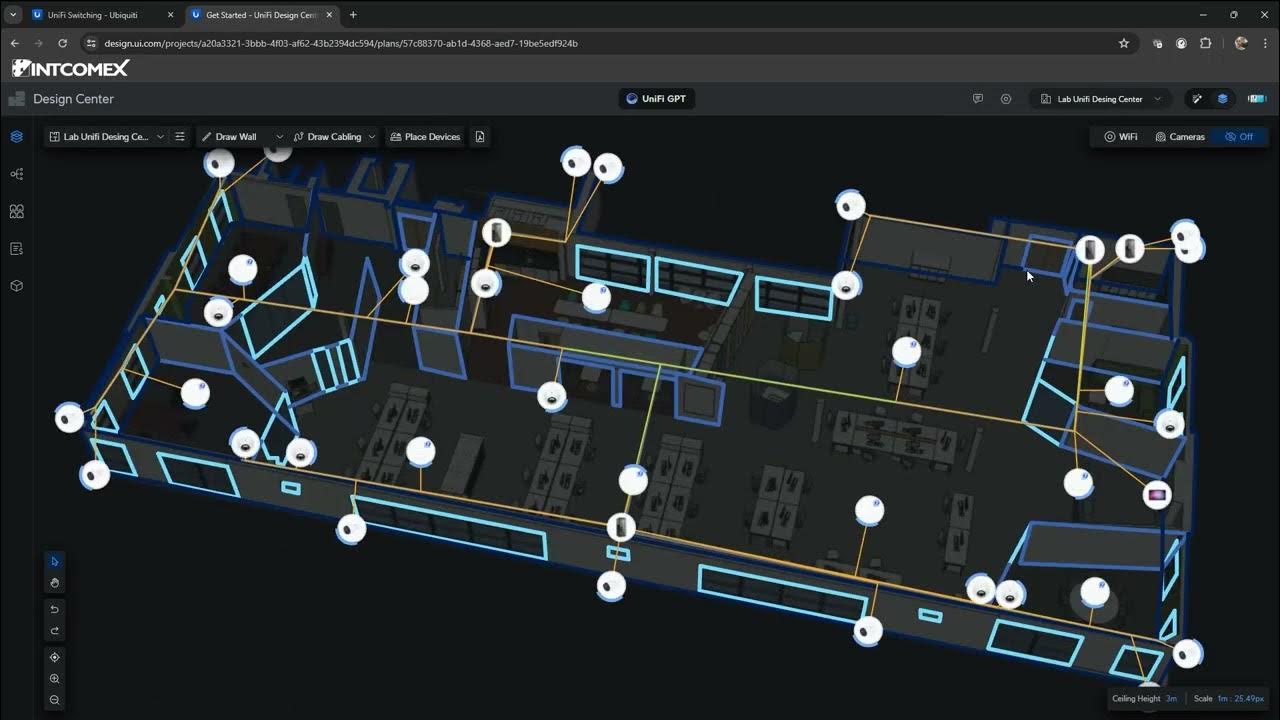The width and height of the screenshot is (1280, 720).
Task: Open the UniFi GPT assistant
Action: click(656, 99)
